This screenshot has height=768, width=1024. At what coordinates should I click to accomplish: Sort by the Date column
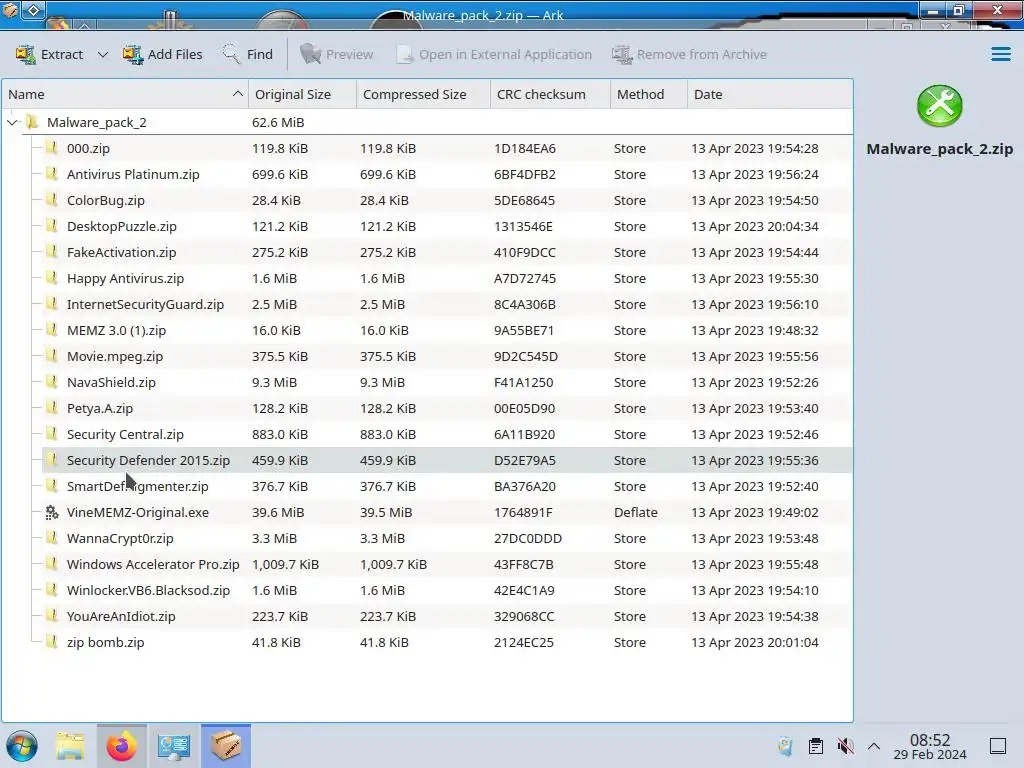[x=770, y=94]
